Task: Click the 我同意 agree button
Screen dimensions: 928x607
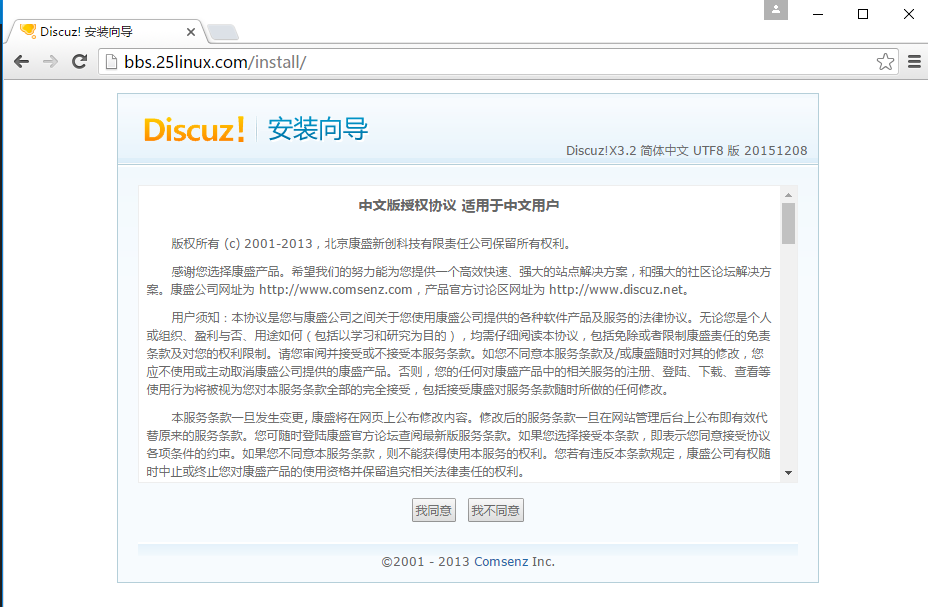Action: tap(434, 510)
